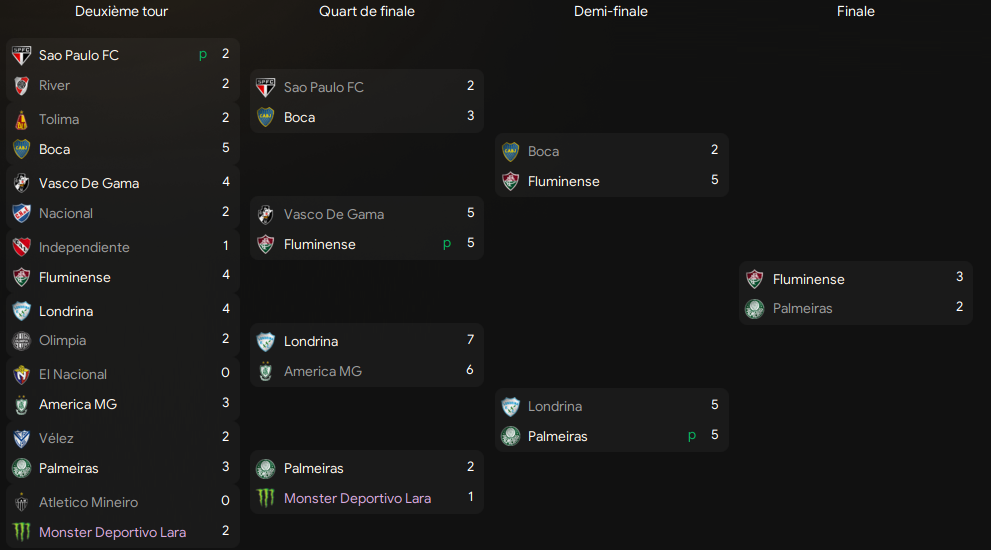Click the Finale column header
Image resolution: width=991 pixels, height=550 pixels.
point(856,11)
